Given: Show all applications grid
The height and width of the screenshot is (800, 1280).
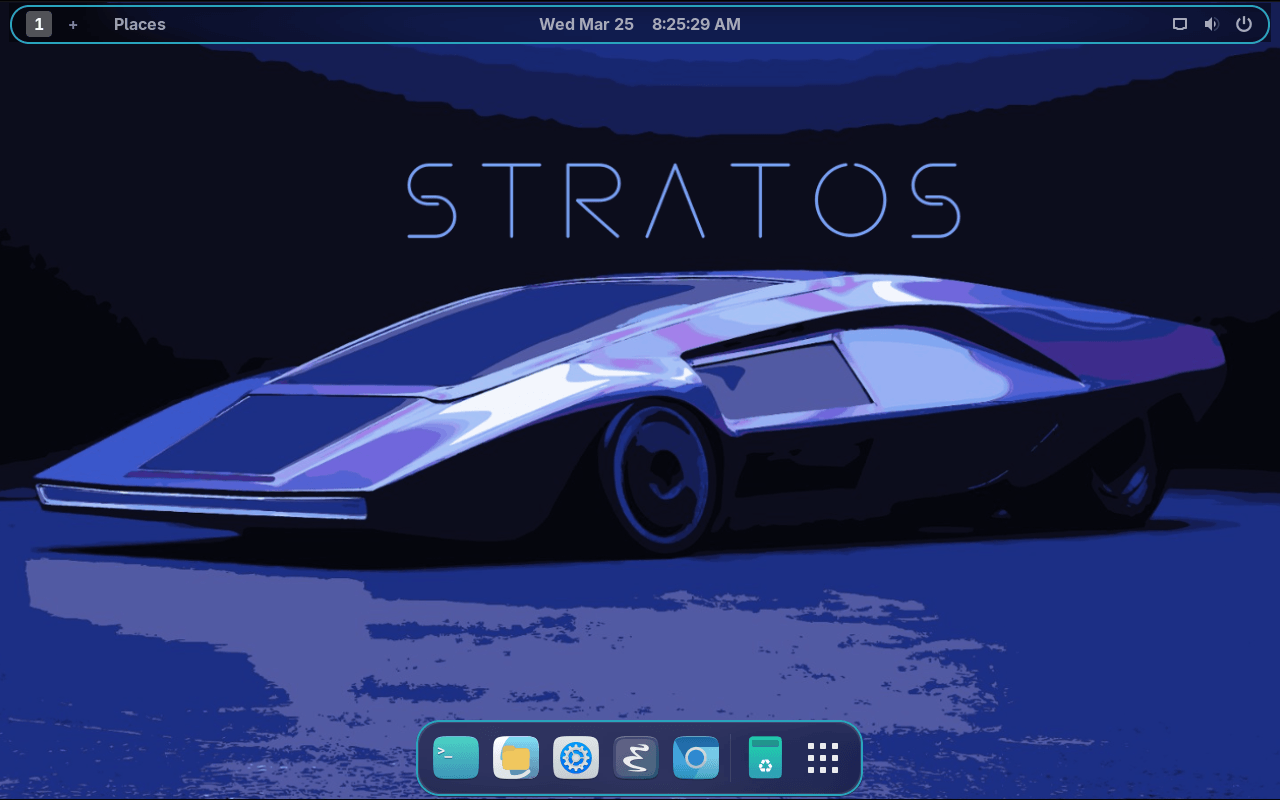Looking at the screenshot, I should point(823,758).
